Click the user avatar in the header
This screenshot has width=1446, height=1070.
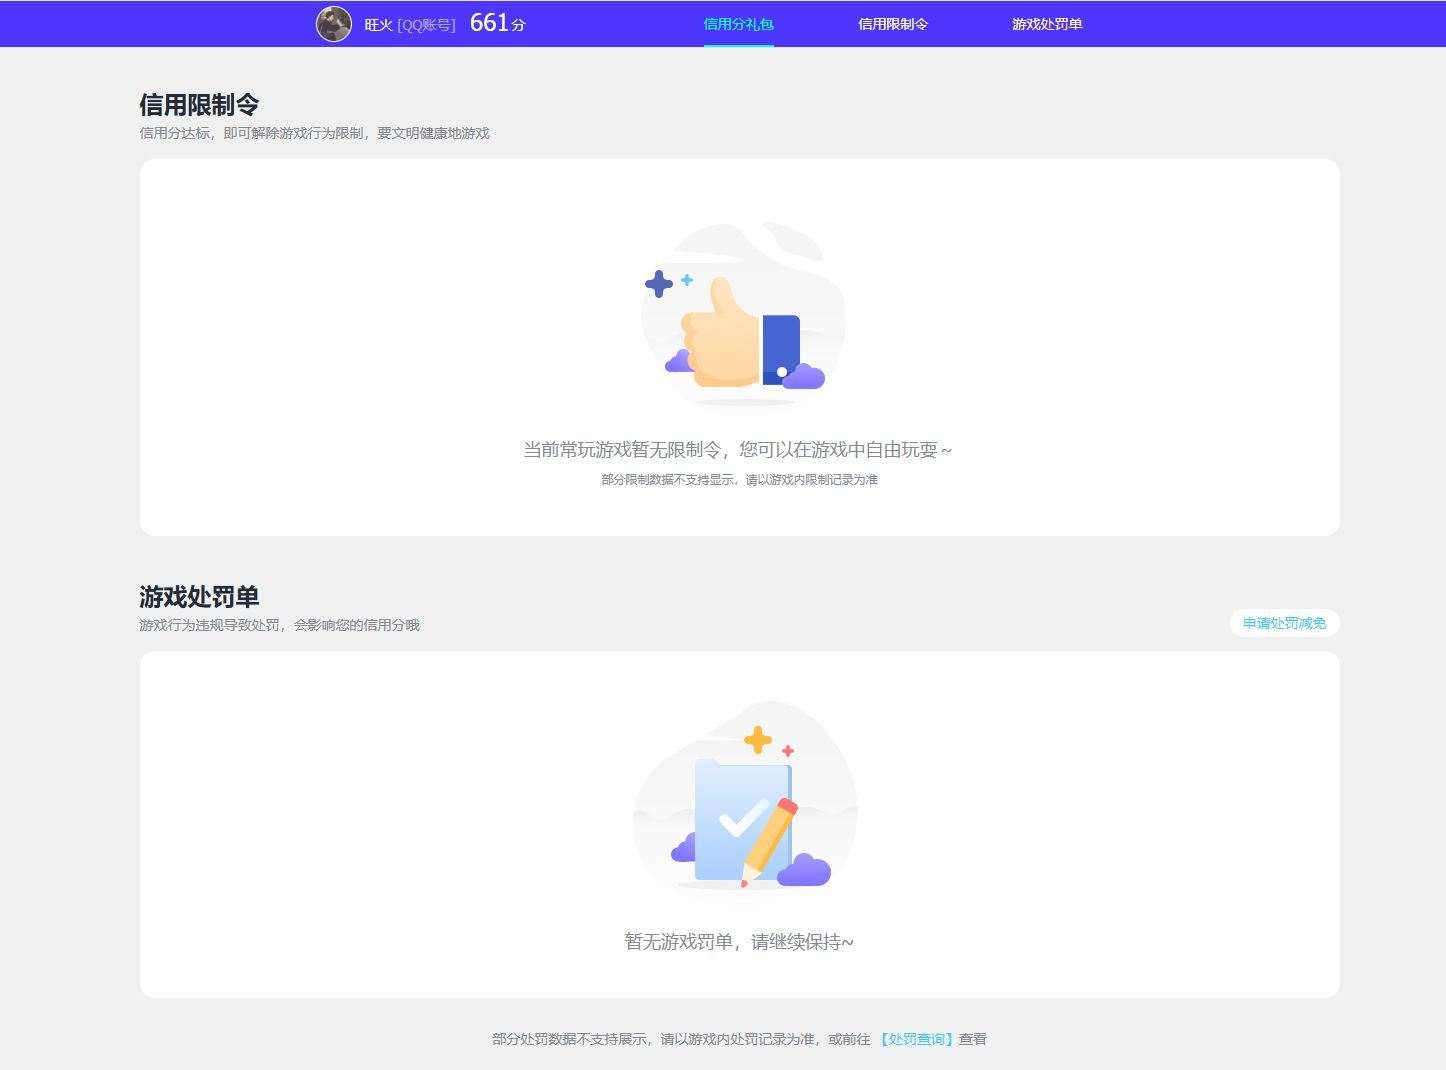click(334, 24)
